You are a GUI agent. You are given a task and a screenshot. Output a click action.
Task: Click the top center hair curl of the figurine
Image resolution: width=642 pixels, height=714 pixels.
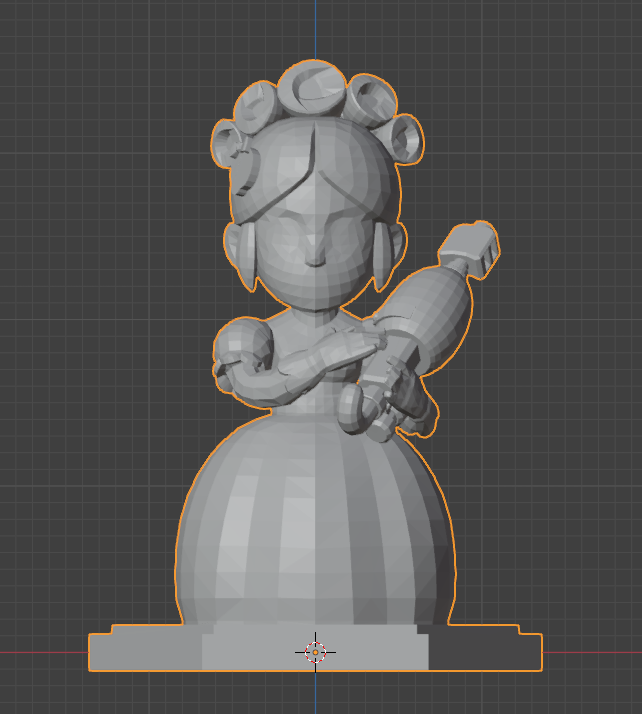tap(312, 88)
